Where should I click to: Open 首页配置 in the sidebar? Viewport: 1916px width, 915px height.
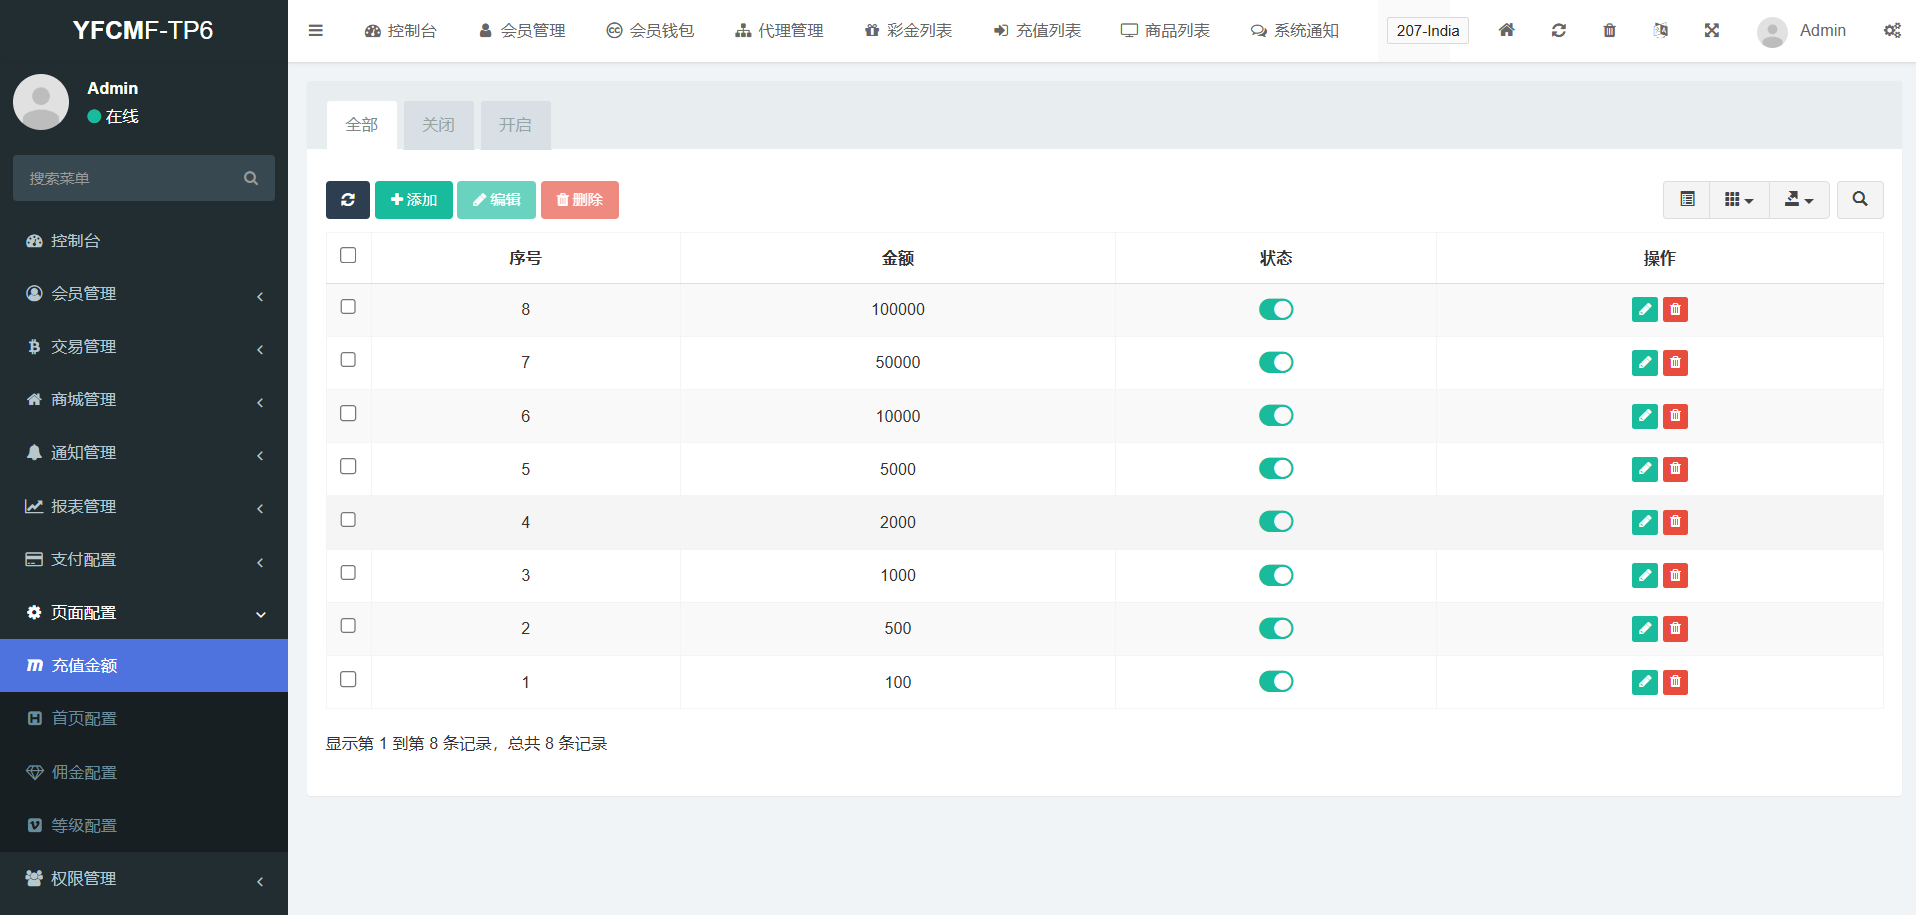pyautogui.click(x=85, y=719)
